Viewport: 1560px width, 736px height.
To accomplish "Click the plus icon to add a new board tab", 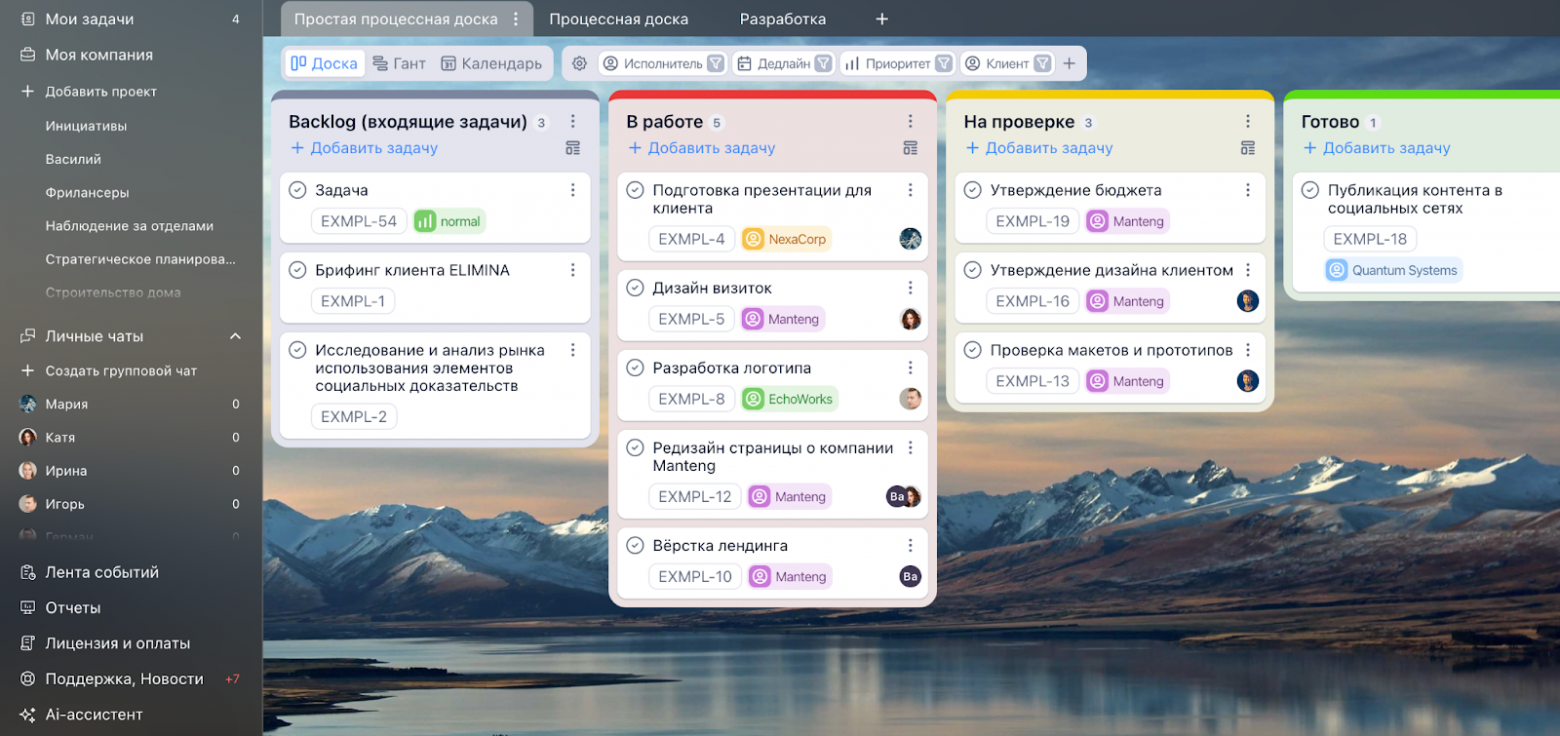I will pos(881,19).
